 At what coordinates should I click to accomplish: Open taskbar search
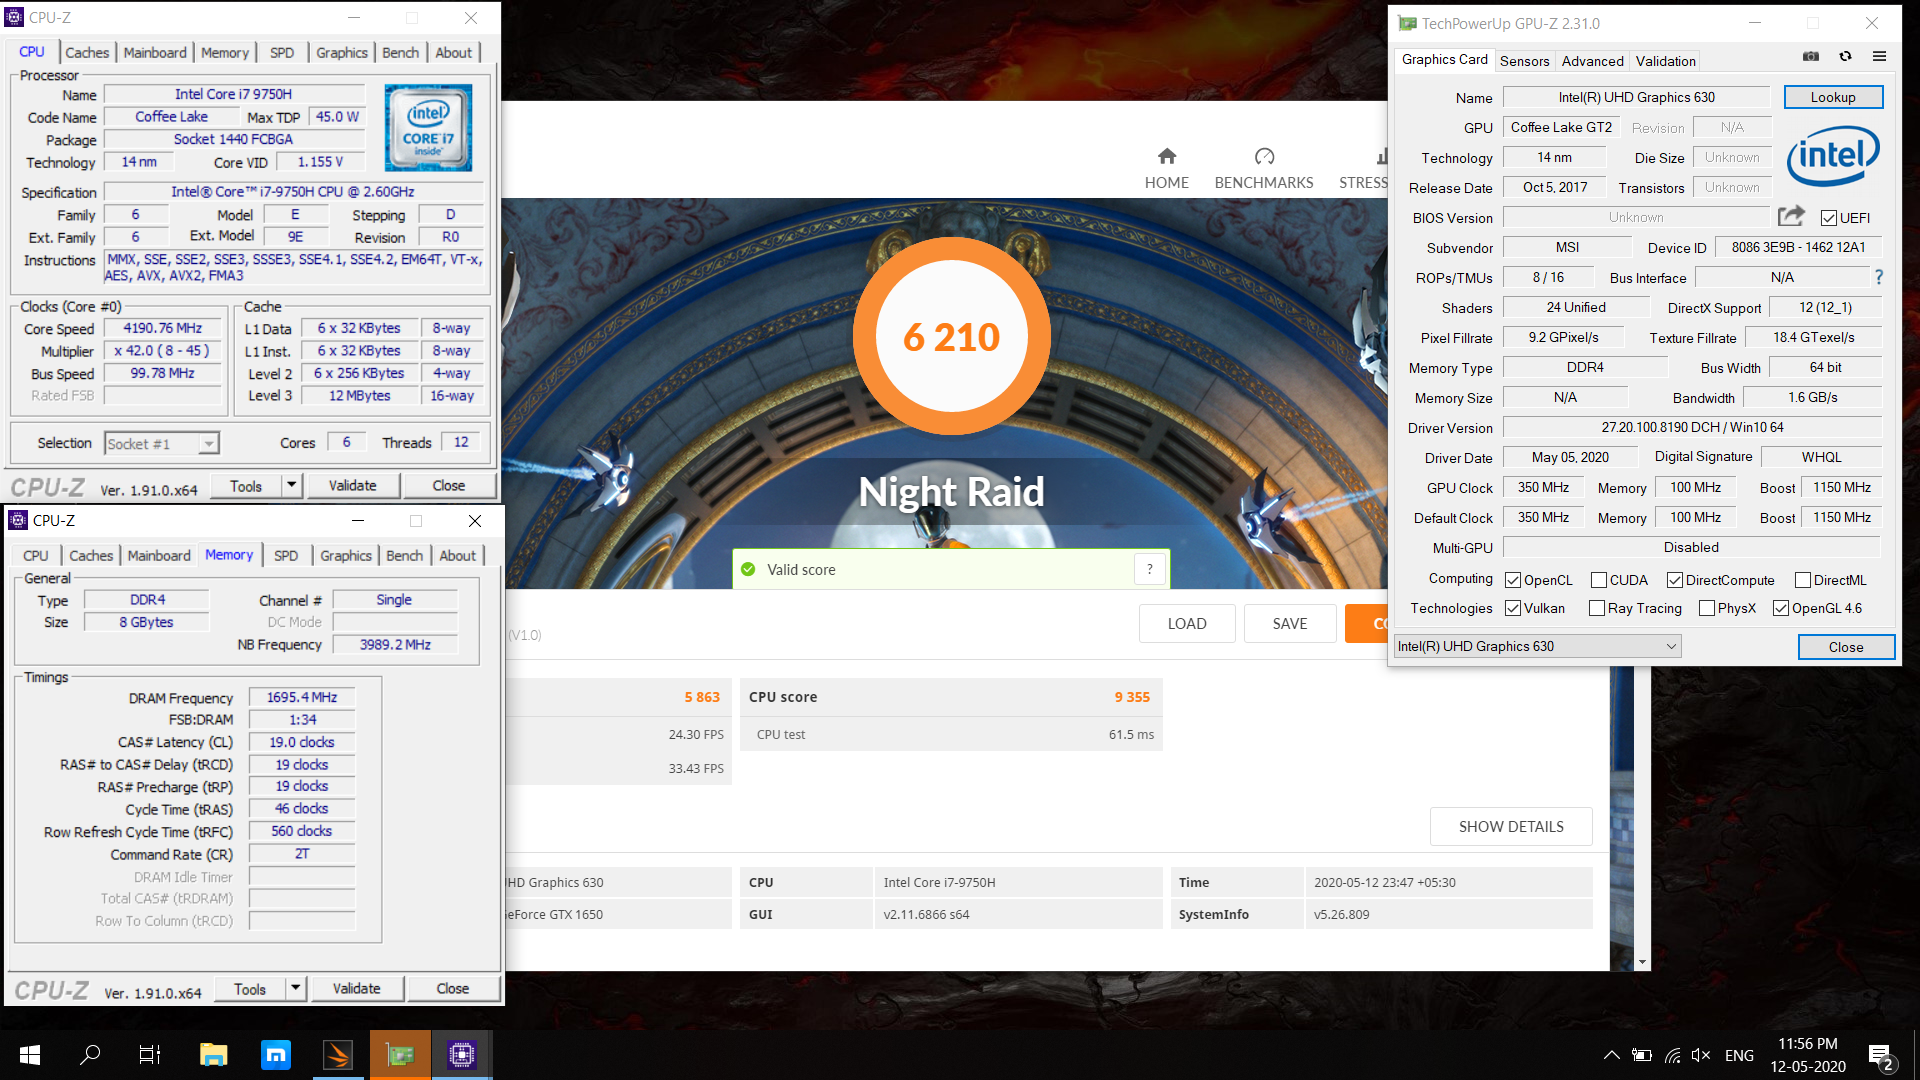[x=90, y=1055]
